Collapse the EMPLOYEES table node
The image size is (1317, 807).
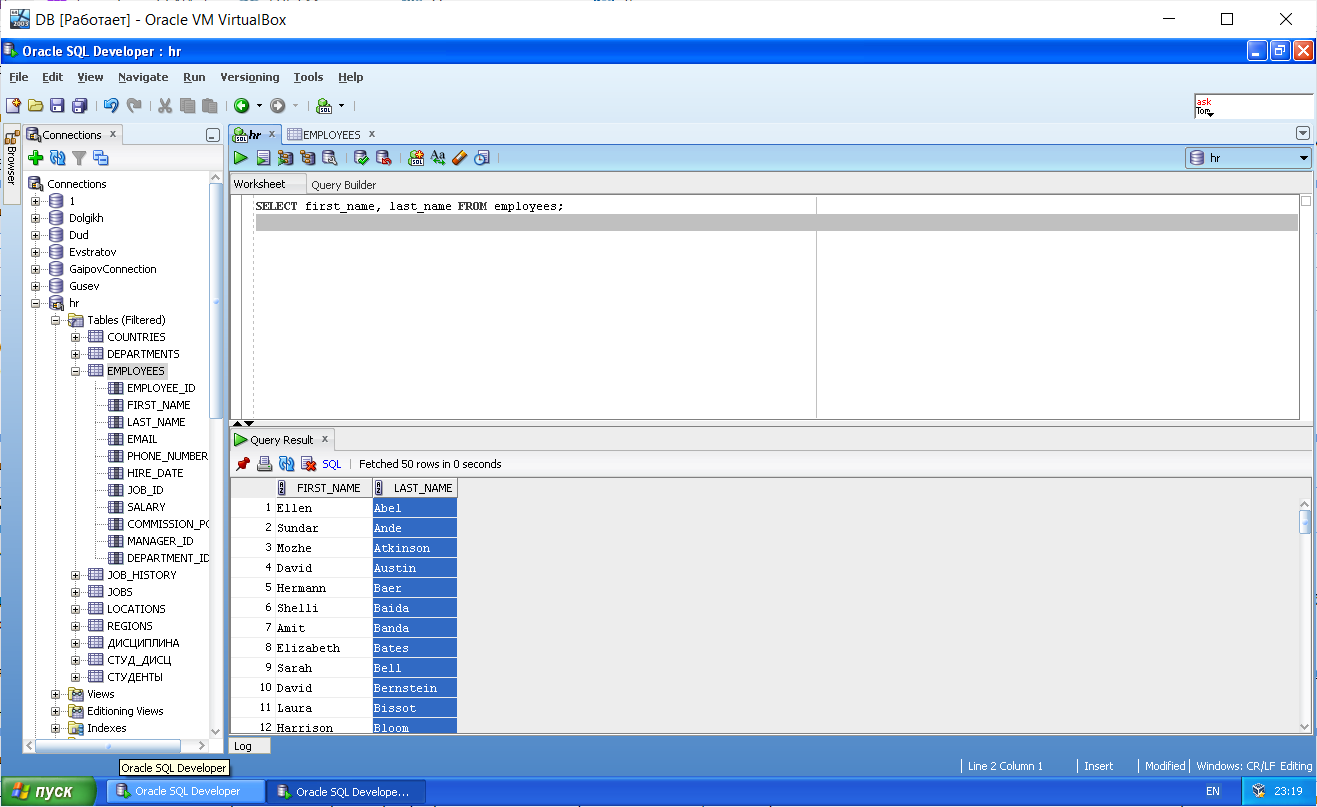[76, 371]
